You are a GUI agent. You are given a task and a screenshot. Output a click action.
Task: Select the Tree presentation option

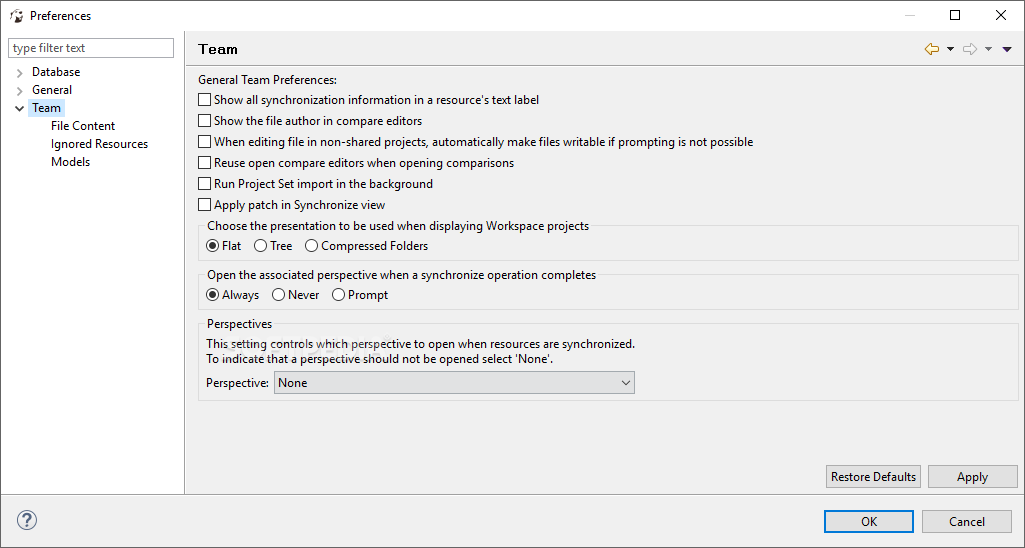pos(261,246)
